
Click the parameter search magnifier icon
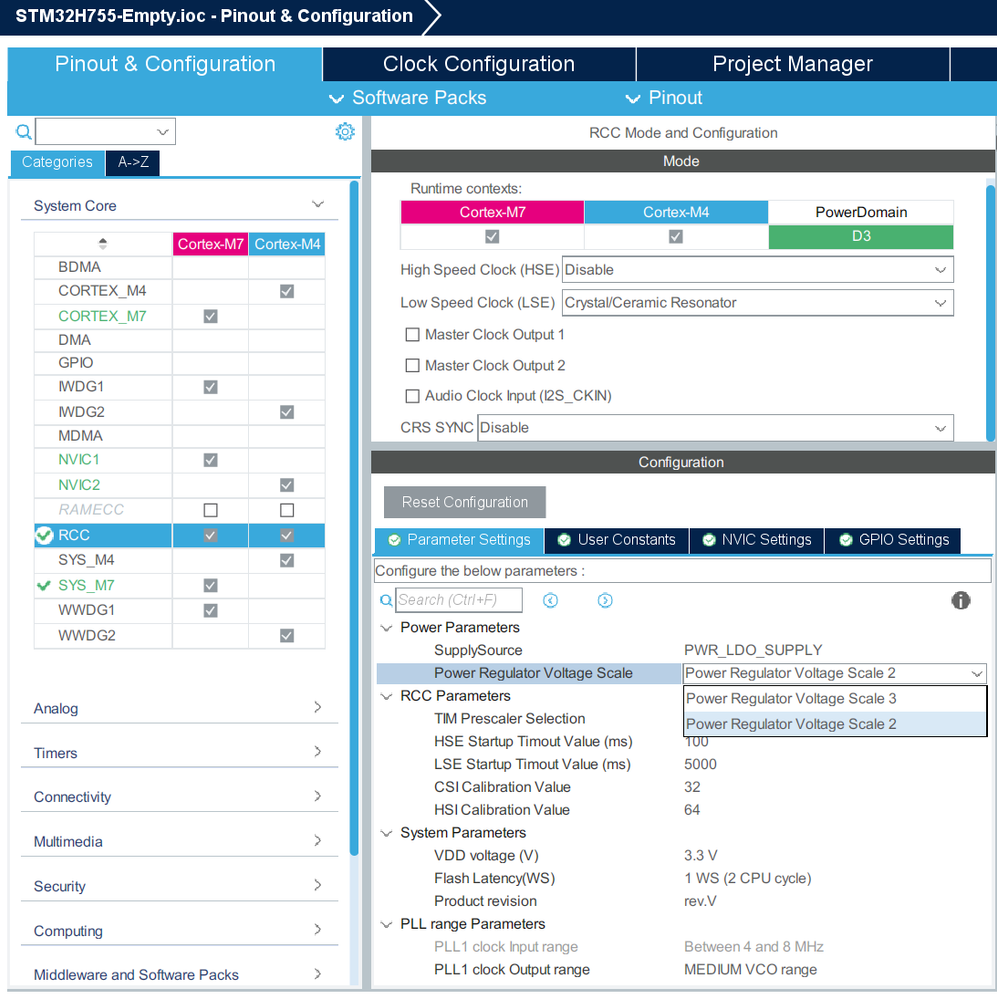[x=386, y=600]
